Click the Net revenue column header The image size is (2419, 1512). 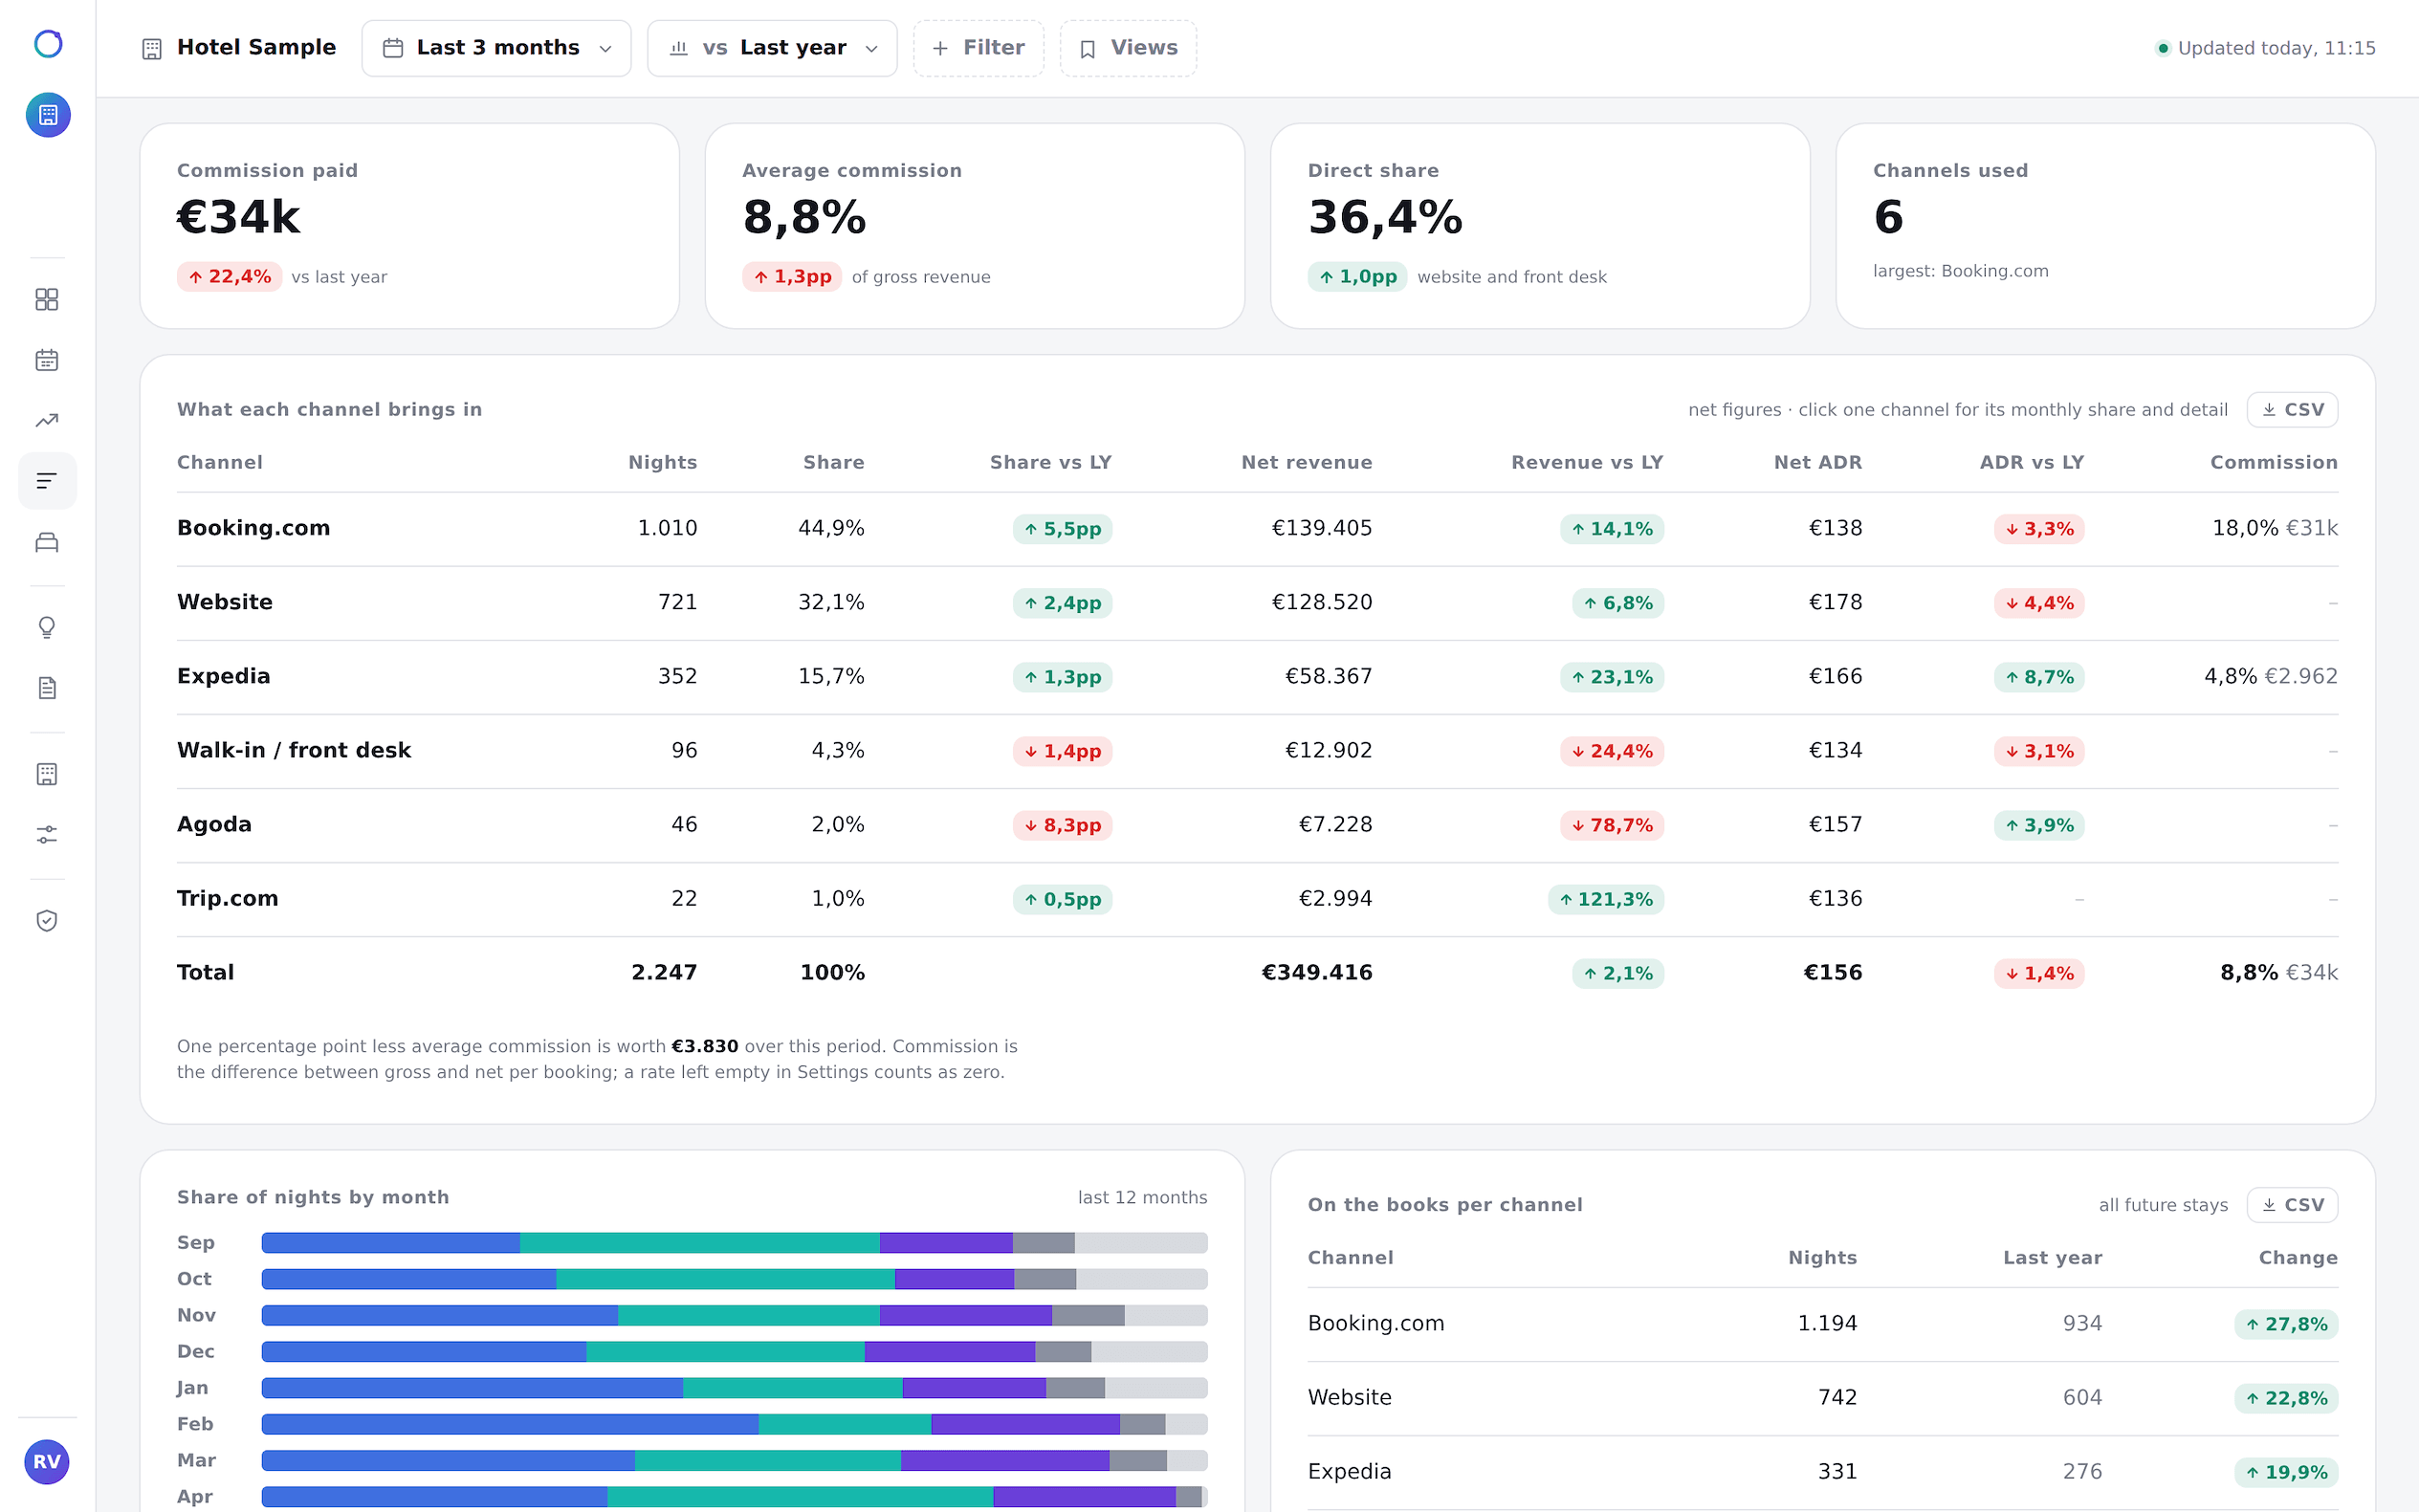(x=1306, y=462)
